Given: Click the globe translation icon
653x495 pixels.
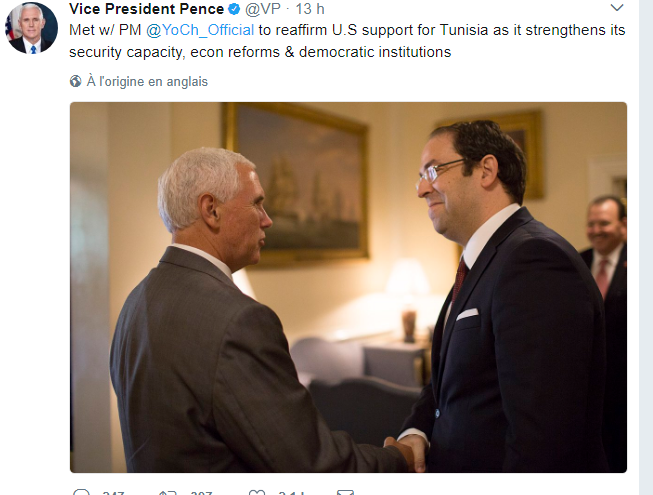Looking at the screenshot, I should [x=75, y=81].
